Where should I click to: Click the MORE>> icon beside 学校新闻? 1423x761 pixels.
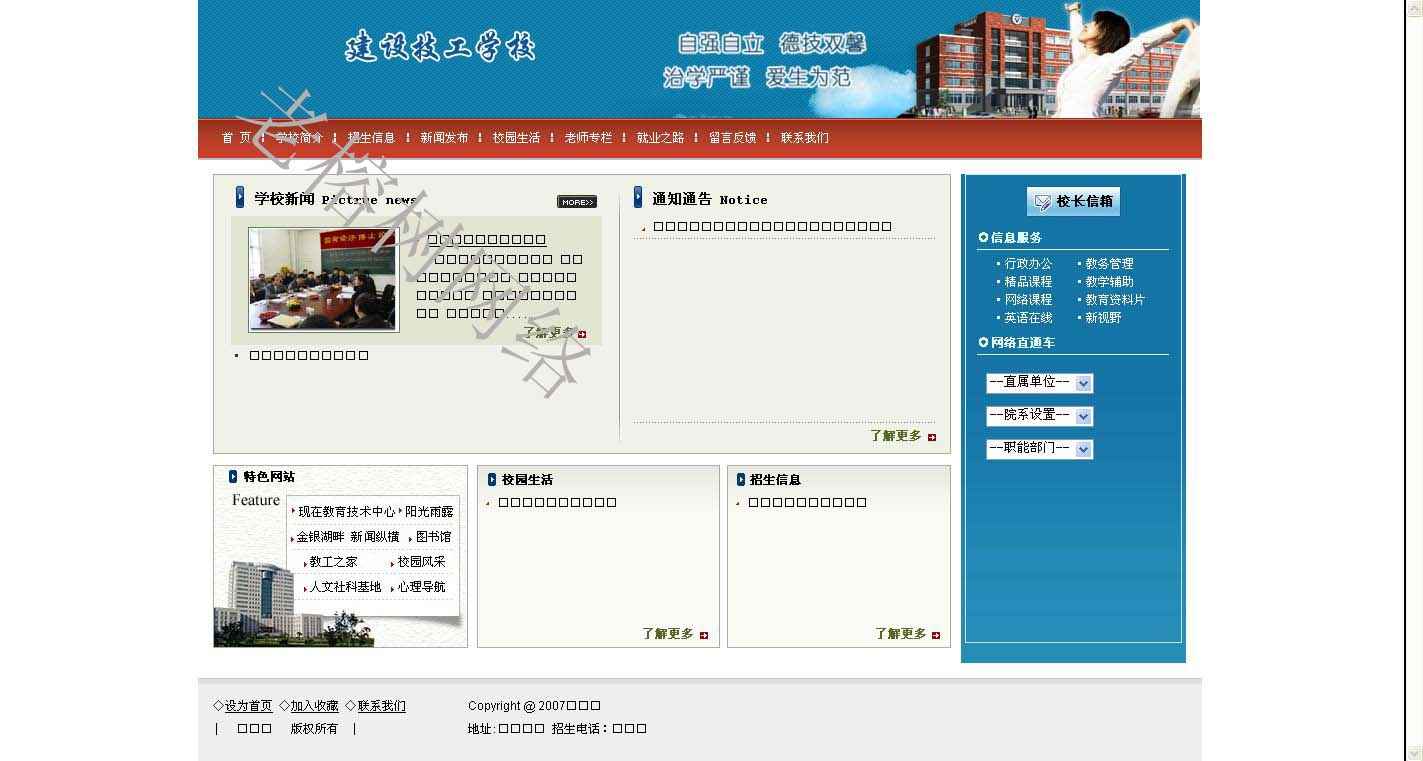576,202
